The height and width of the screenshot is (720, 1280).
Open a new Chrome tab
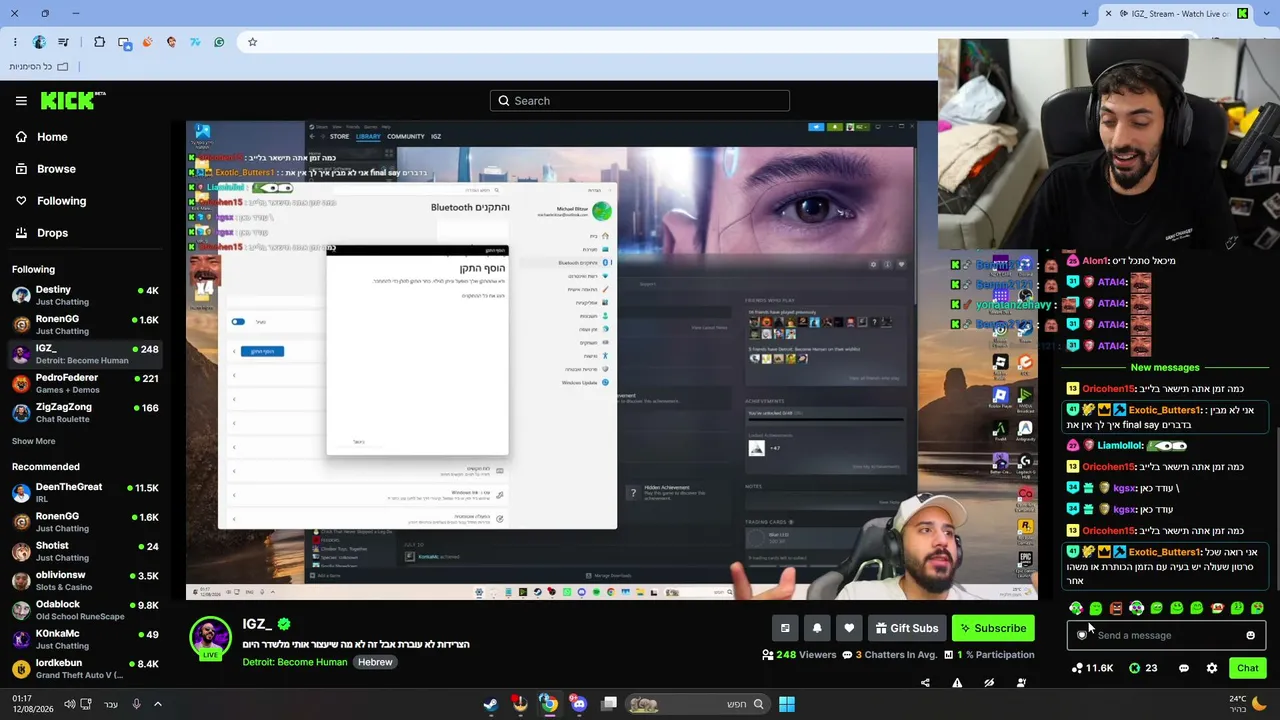coord(1085,13)
